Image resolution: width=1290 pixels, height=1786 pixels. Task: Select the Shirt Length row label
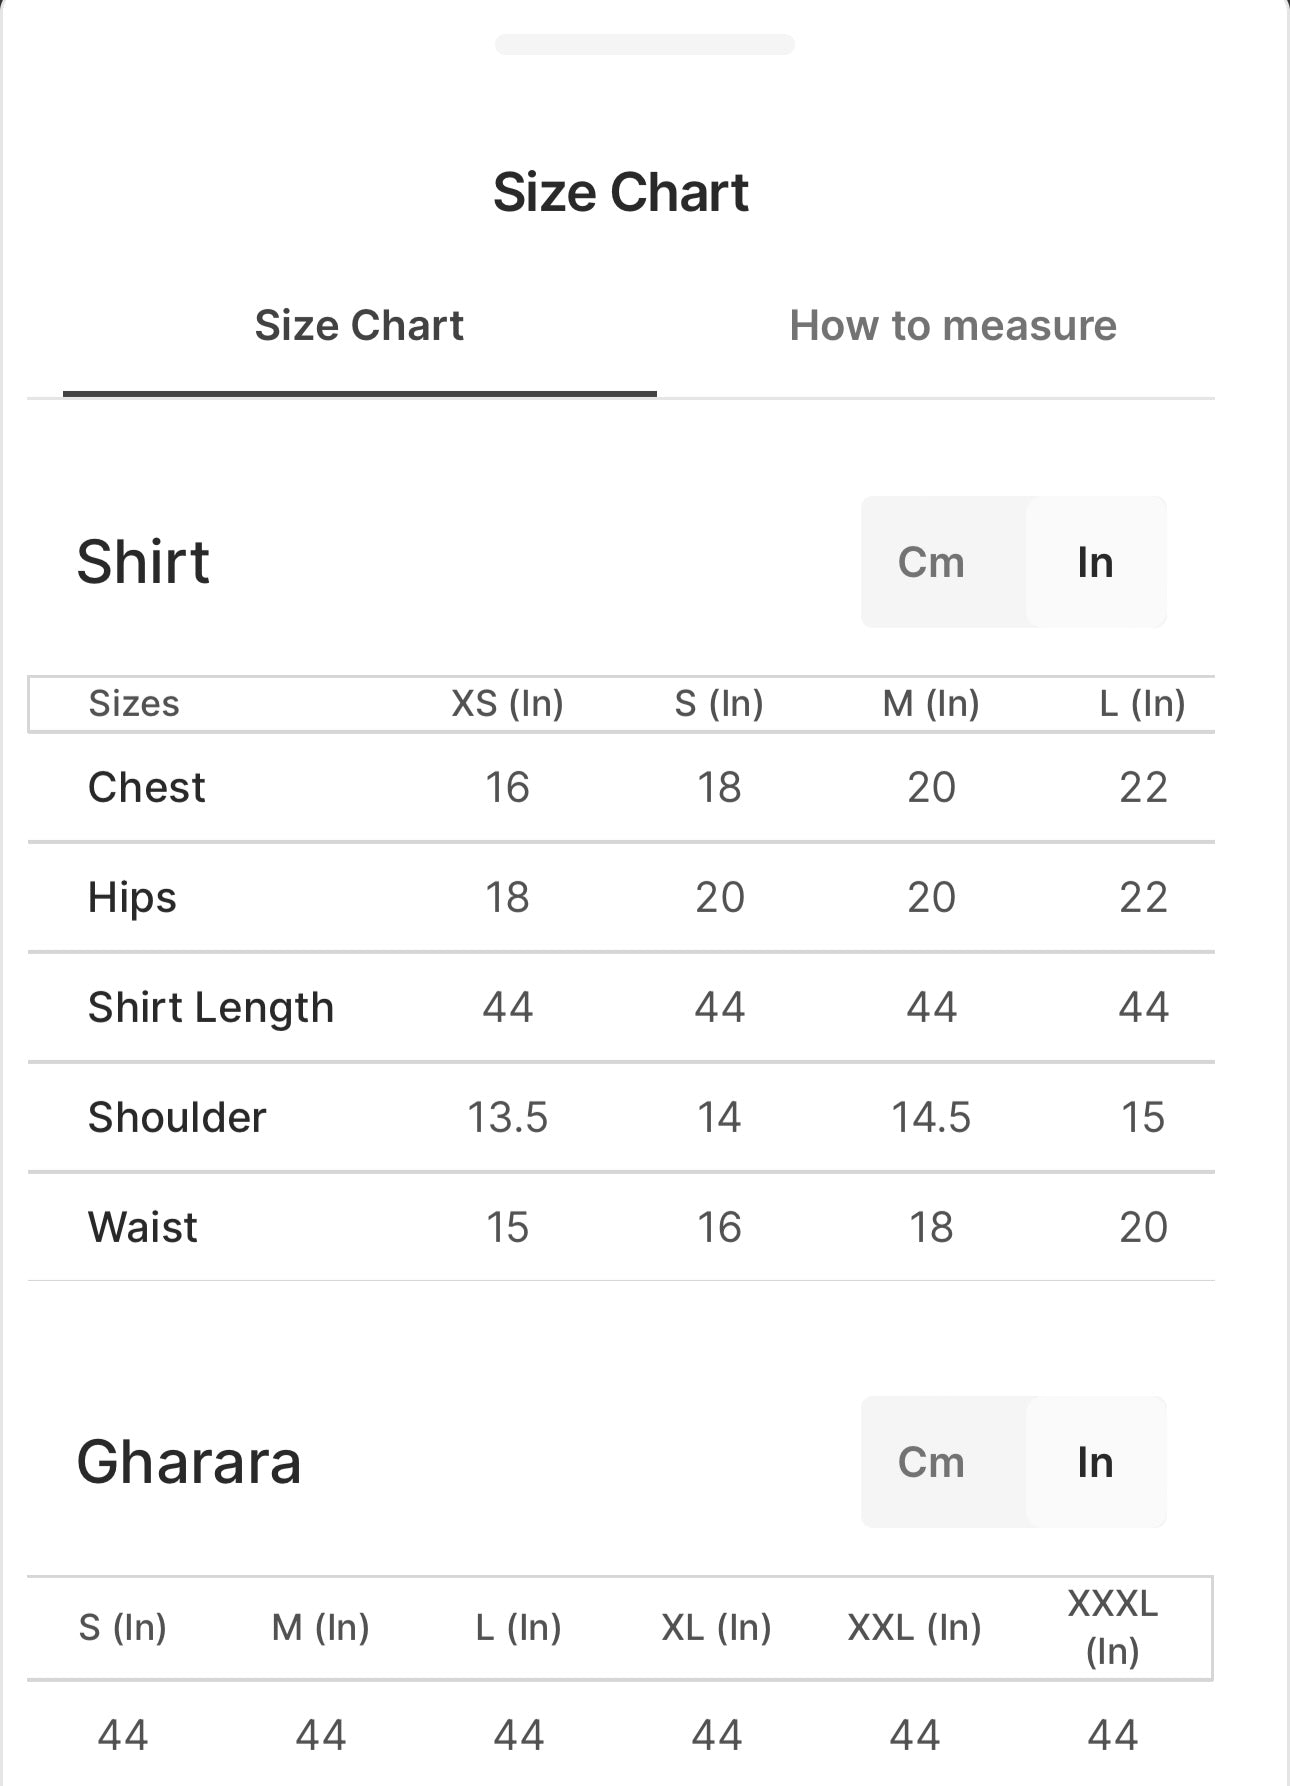[x=211, y=1008]
